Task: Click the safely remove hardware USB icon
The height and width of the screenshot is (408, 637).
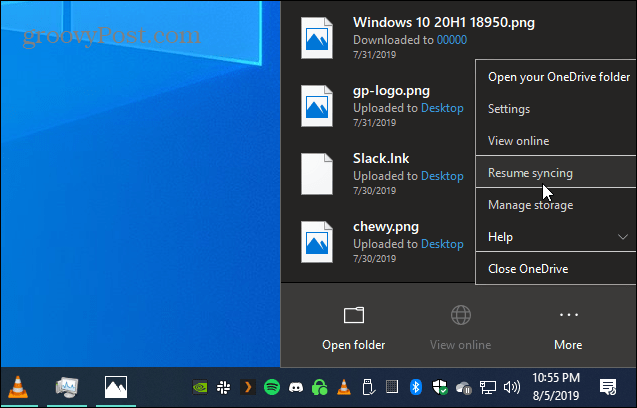Action: pyautogui.click(x=368, y=387)
